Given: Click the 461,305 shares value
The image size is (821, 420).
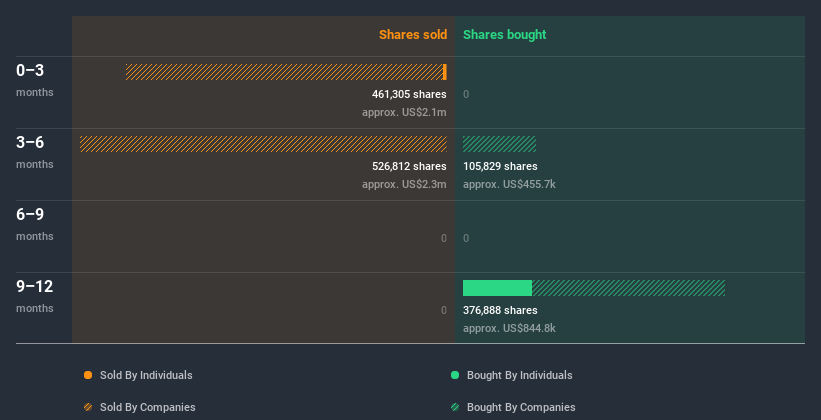Looking at the screenshot, I should pos(409,94).
